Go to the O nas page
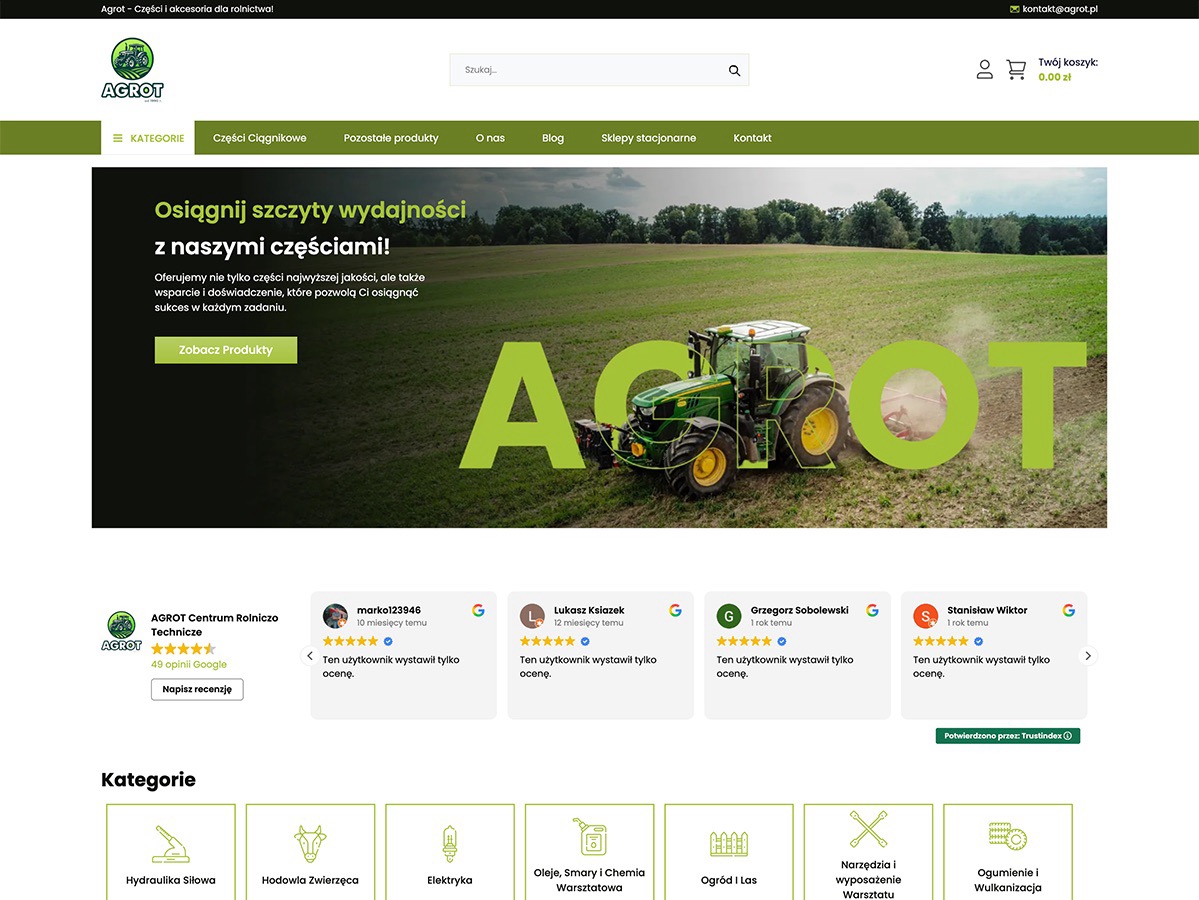Image resolution: width=1199 pixels, height=900 pixels. point(490,138)
